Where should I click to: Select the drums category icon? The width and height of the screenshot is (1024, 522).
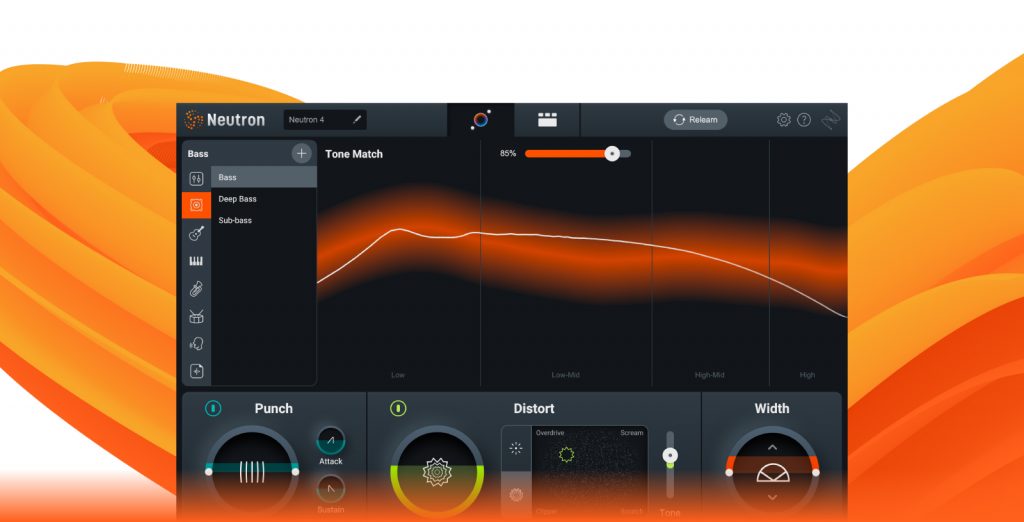196,316
